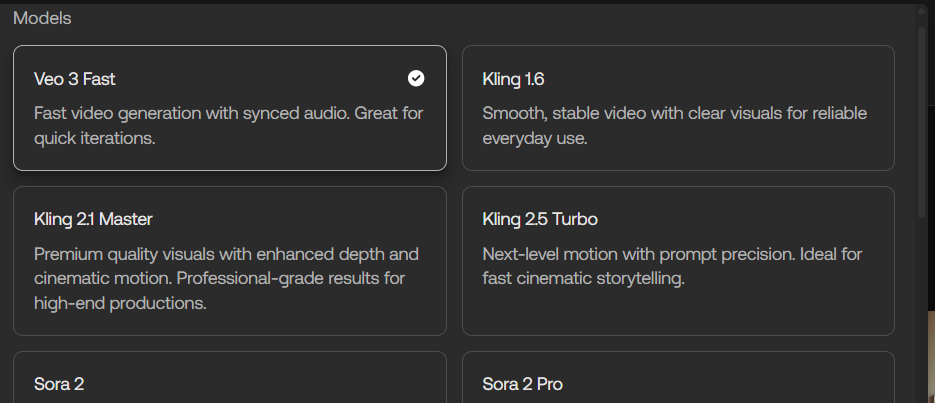
Task: Click the 'Sora 2 Pro' title text
Action: pyautogui.click(x=523, y=384)
